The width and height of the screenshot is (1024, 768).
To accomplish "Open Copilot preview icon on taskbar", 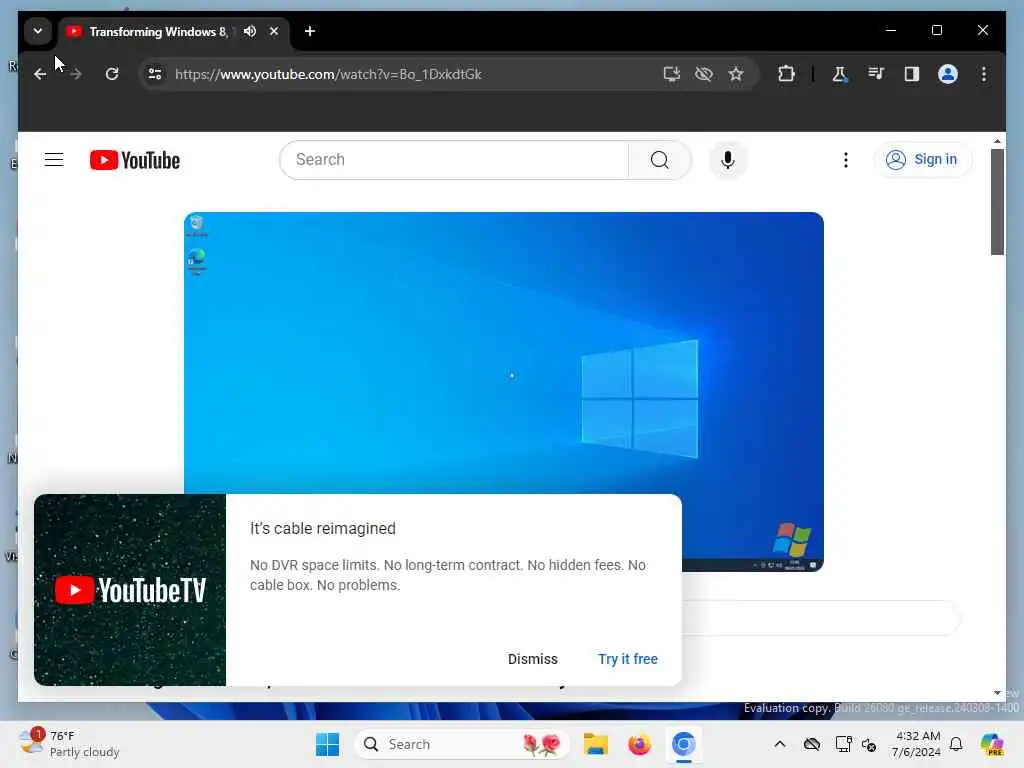I will click(x=992, y=744).
